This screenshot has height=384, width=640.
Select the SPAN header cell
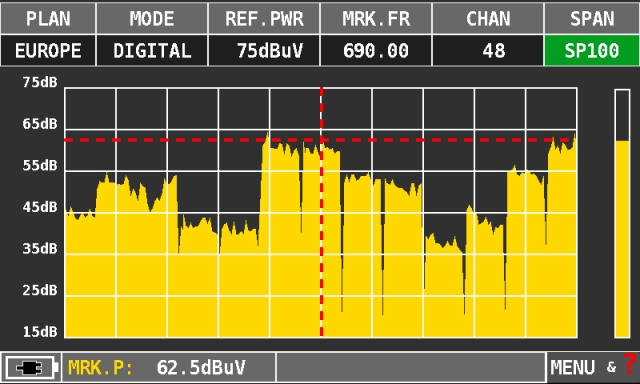592,18
